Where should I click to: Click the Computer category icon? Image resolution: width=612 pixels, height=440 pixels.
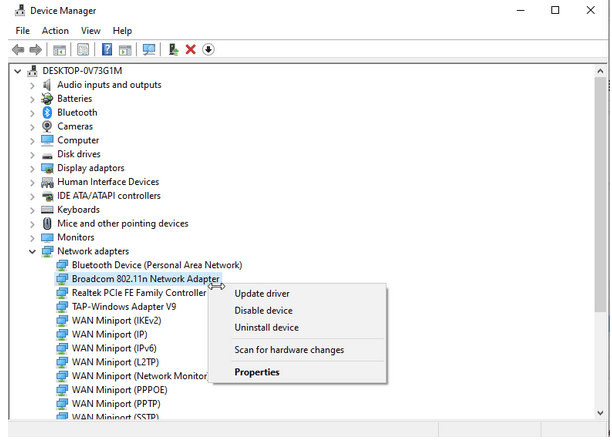click(x=47, y=140)
